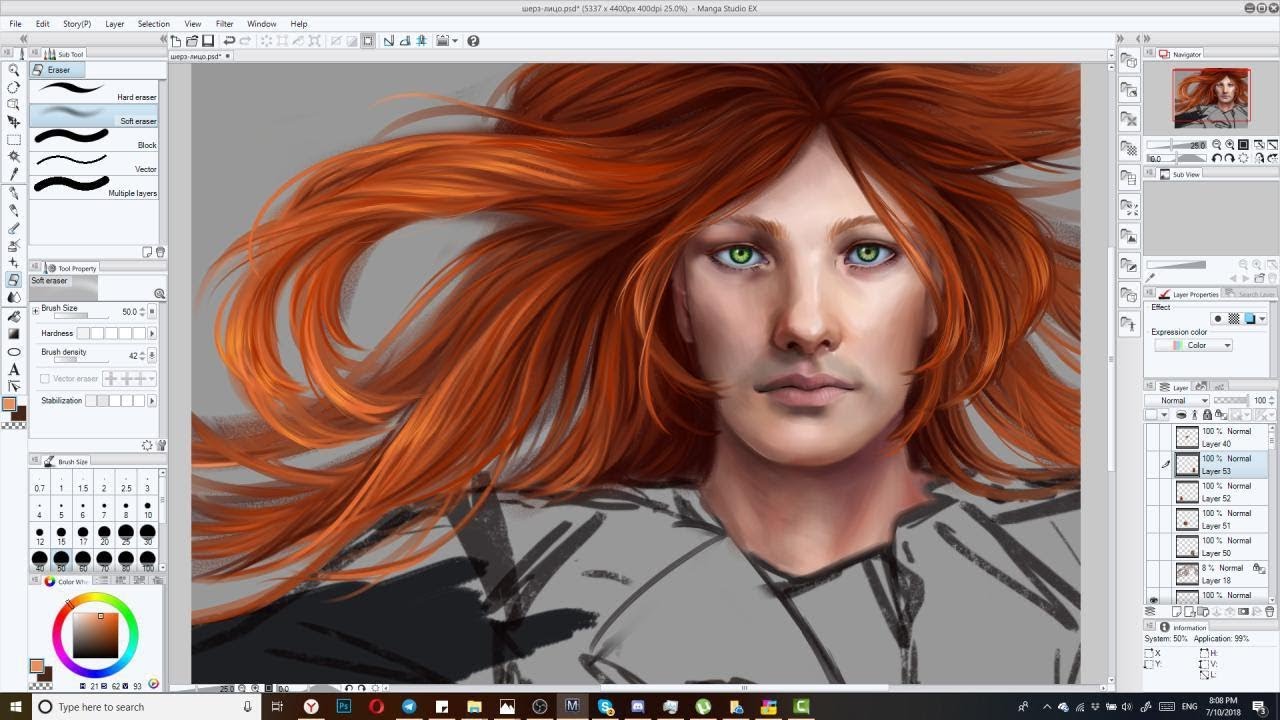This screenshot has height=720, width=1280.
Task: Open Photoshop from the taskbar
Action: pos(344,706)
